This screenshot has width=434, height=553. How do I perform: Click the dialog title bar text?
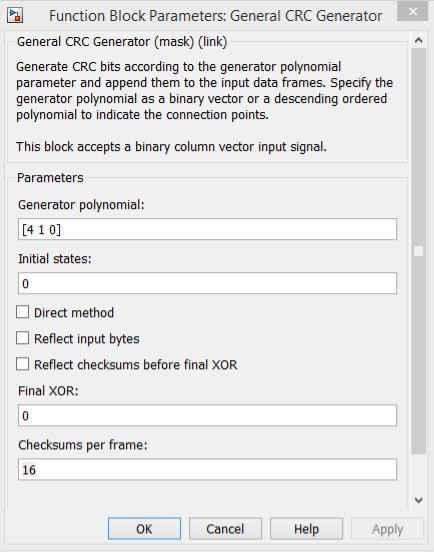(x=215, y=16)
